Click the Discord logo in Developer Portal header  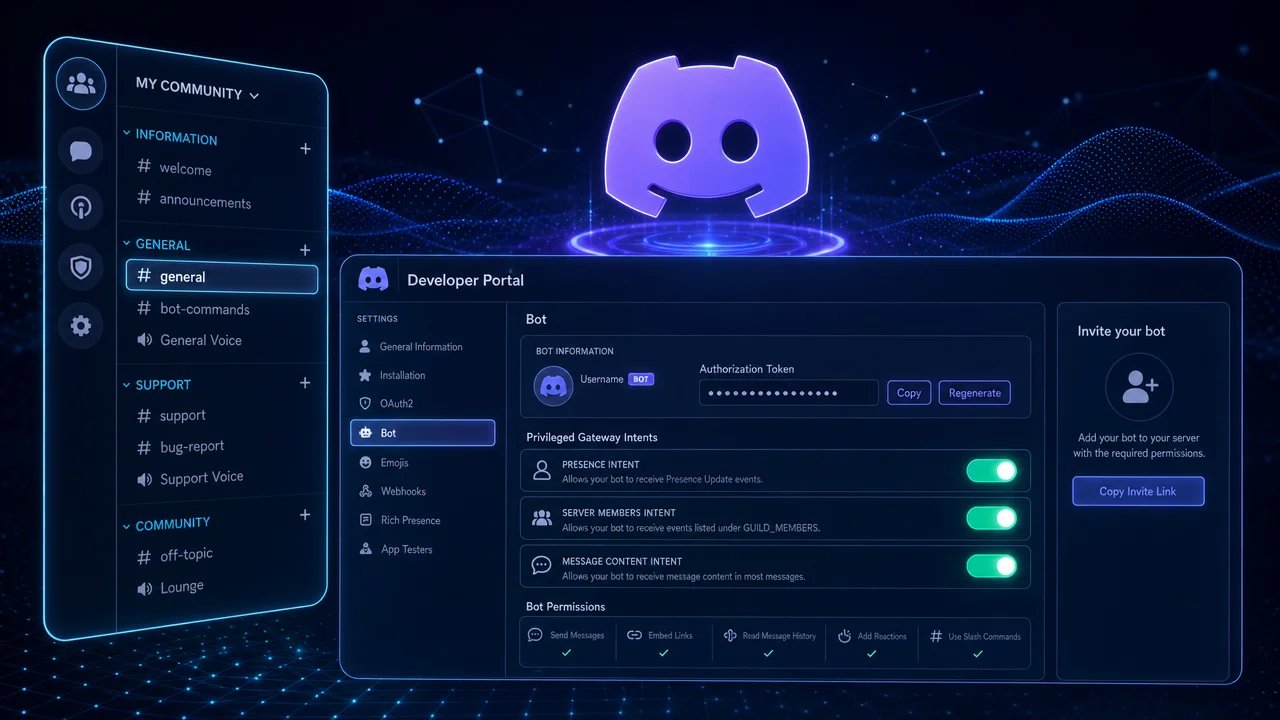[373, 280]
